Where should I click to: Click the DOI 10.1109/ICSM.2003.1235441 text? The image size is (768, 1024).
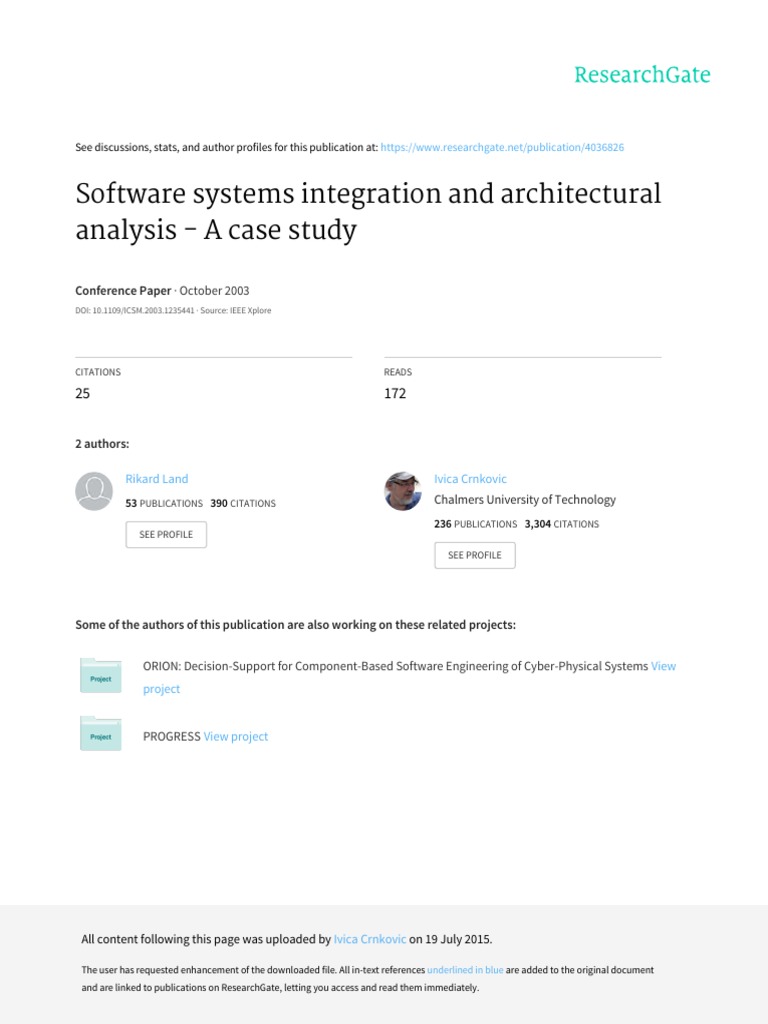pos(135,311)
